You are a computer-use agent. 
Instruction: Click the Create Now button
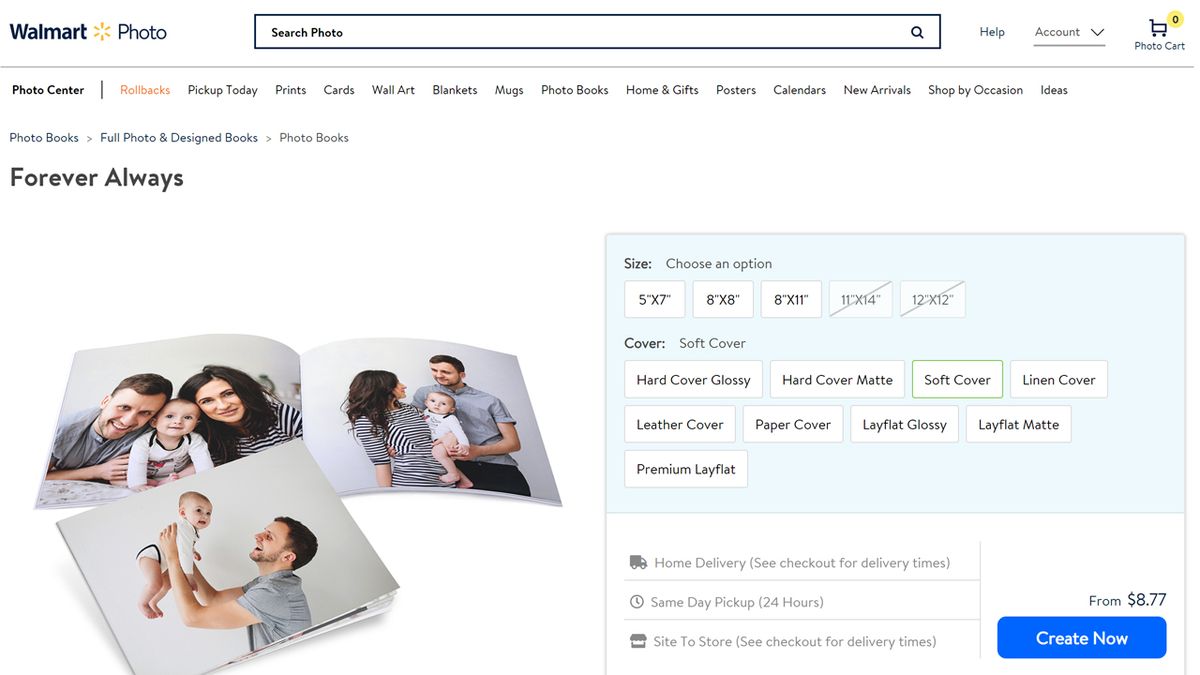(x=1081, y=637)
